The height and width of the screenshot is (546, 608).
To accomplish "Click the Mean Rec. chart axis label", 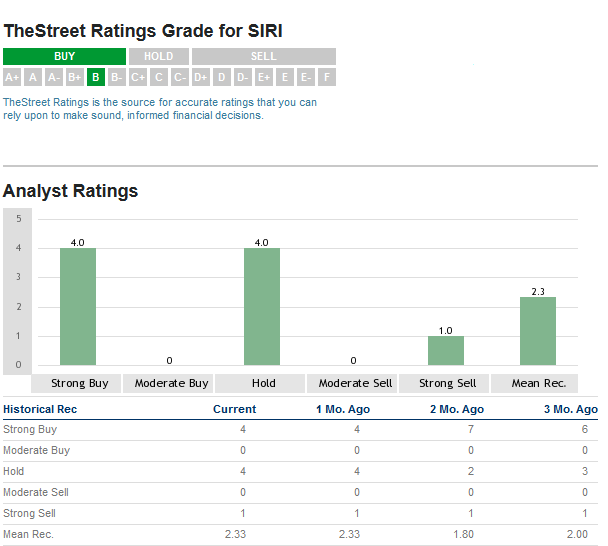I will pos(534,384).
